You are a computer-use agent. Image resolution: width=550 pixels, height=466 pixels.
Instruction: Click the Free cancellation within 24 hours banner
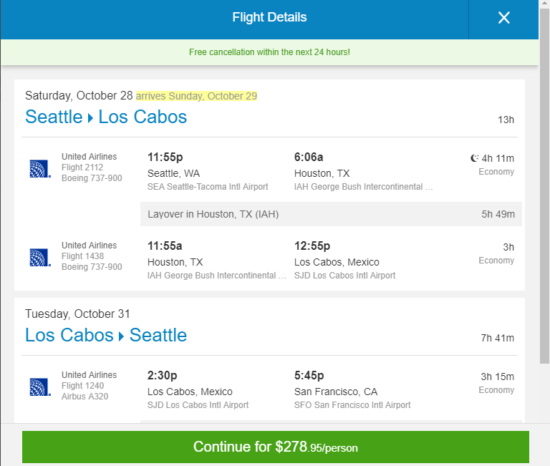pos(269,52)
